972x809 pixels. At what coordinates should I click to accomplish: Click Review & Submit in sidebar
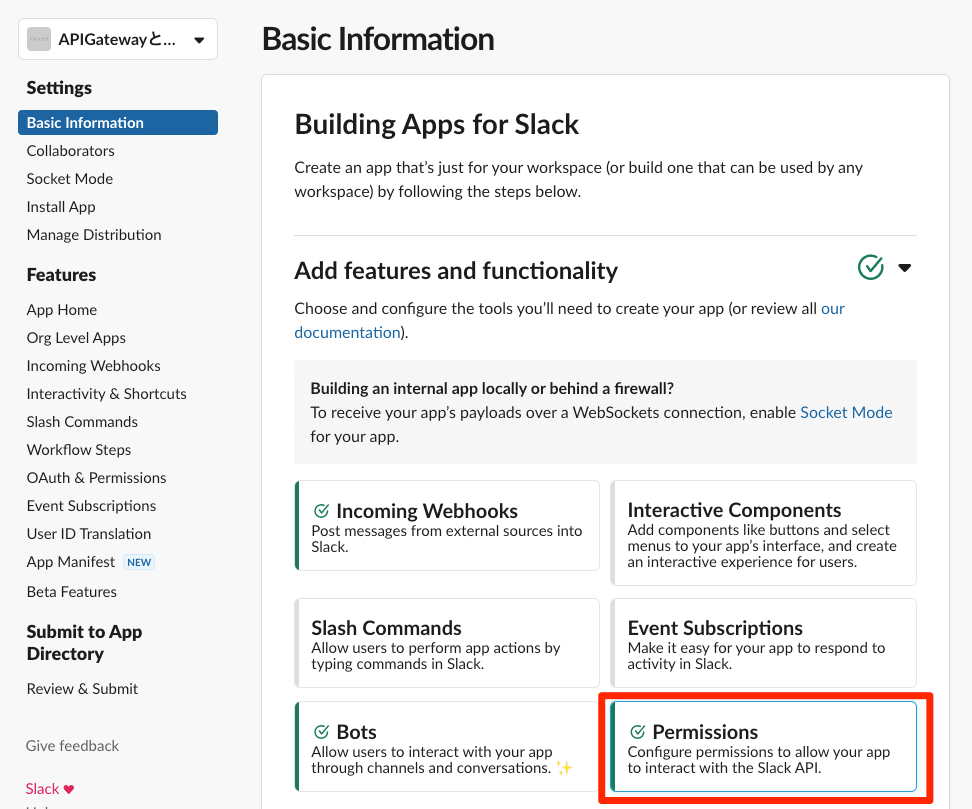tap(82, 689)
